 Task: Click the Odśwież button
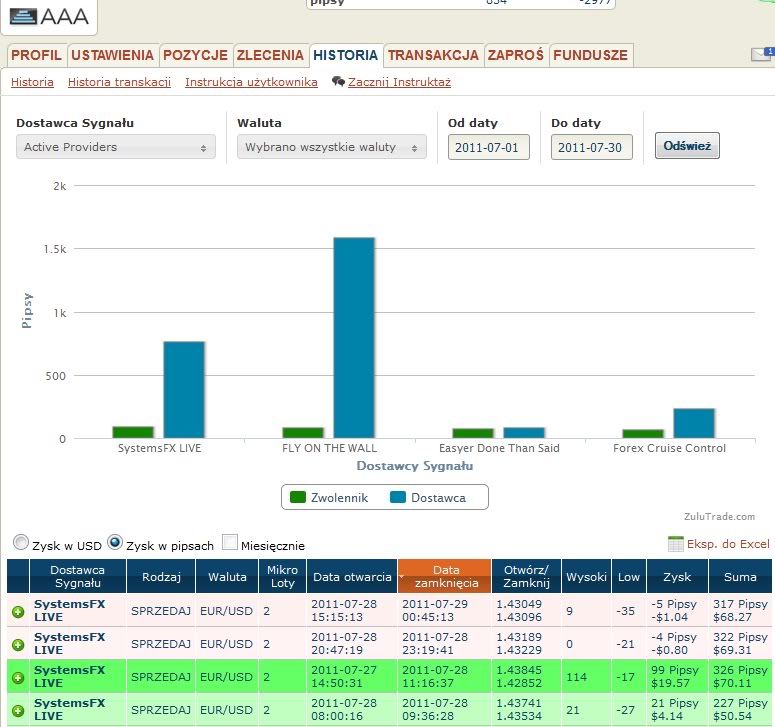click(x=687, y=146)
